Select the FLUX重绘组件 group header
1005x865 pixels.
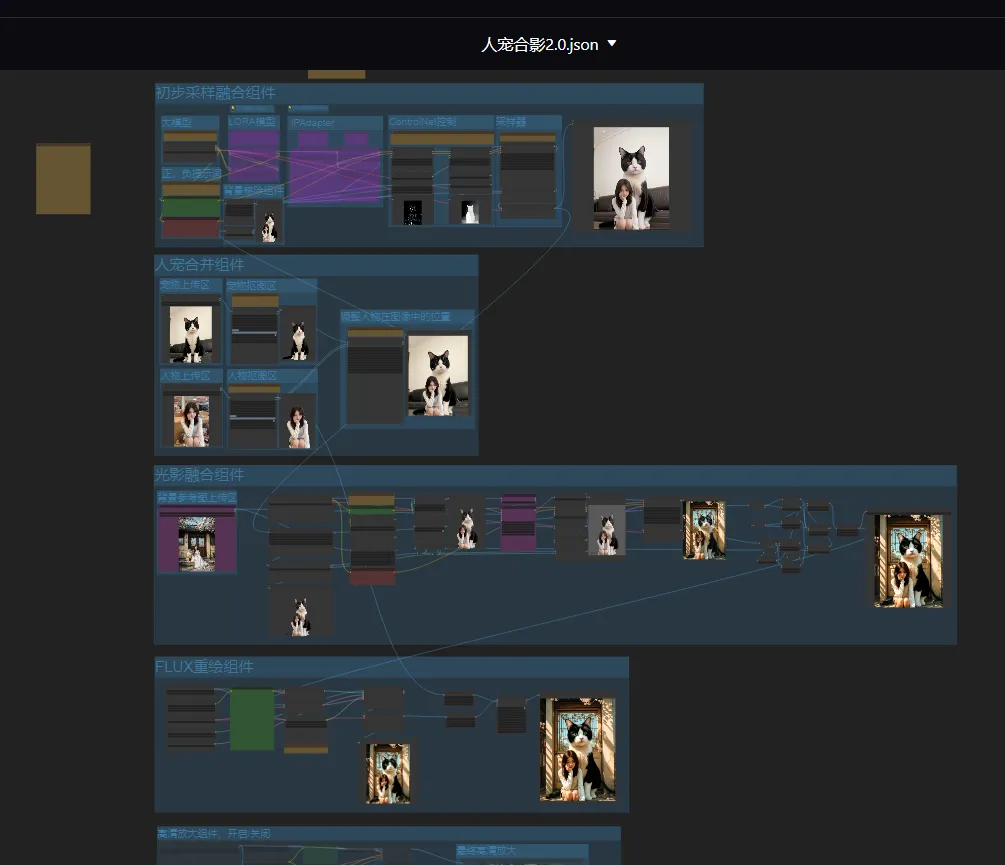[x=205, y=667]
